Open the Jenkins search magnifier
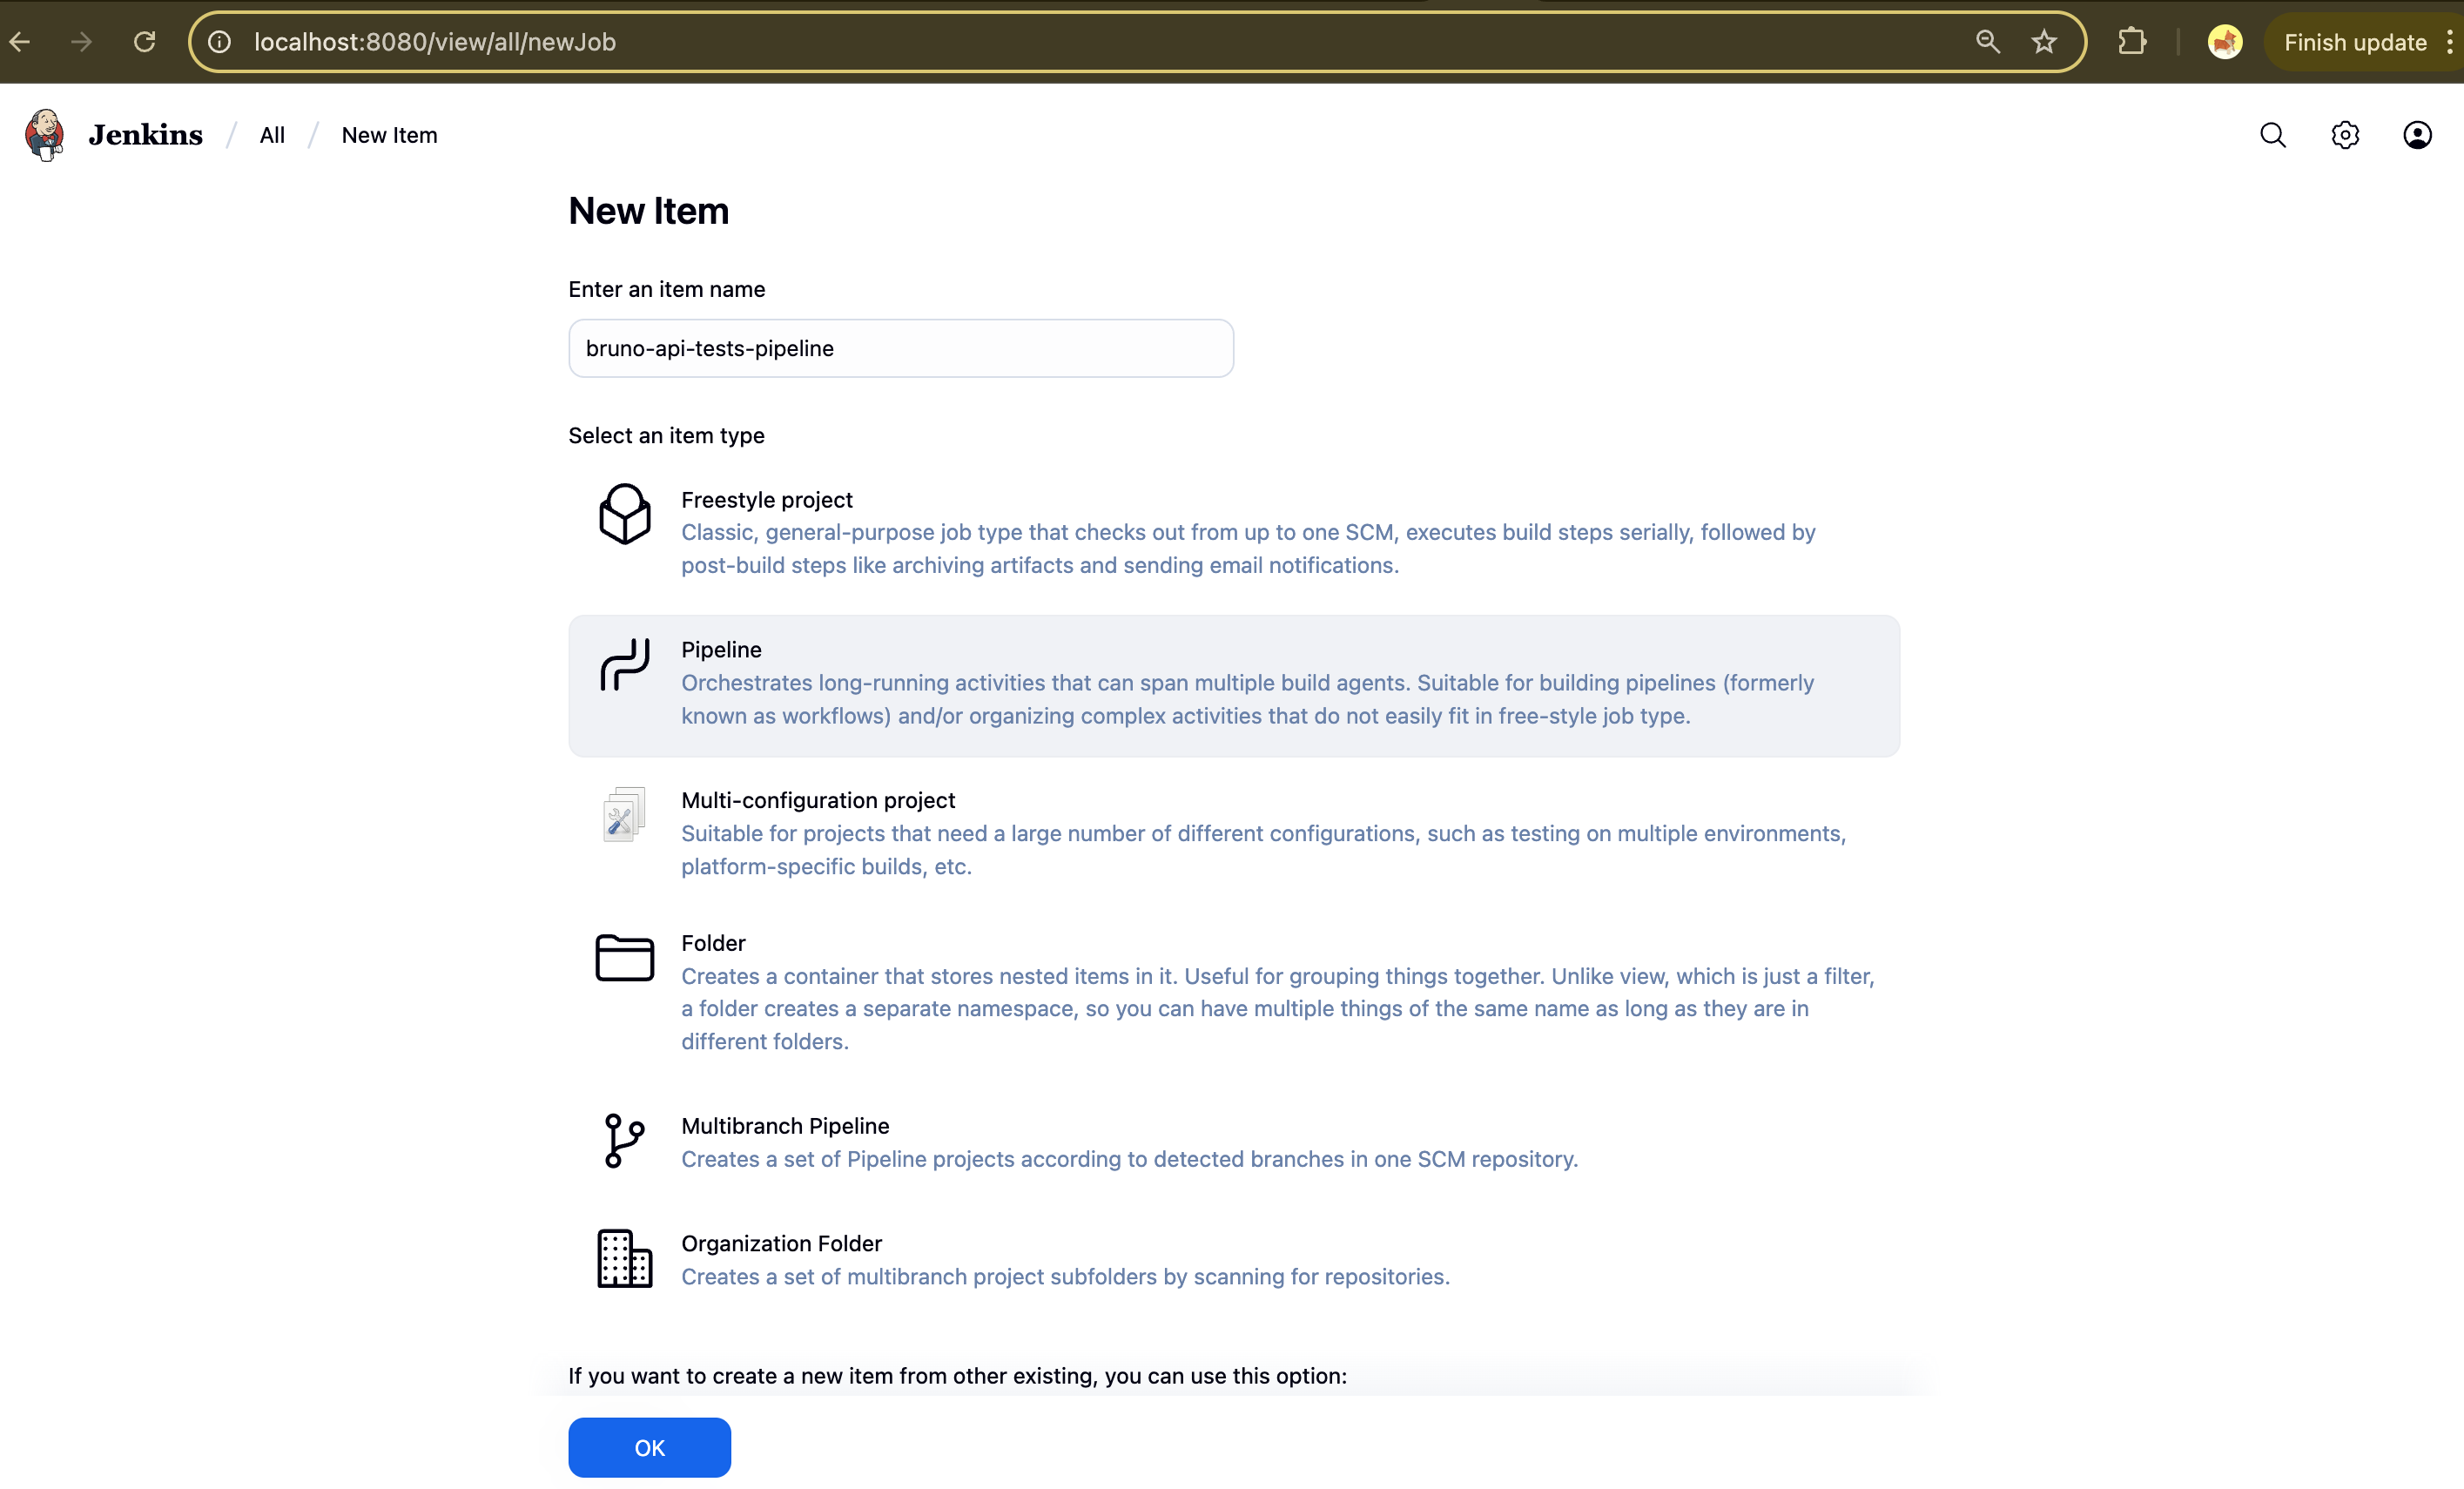 click(x=2273, y=134)
